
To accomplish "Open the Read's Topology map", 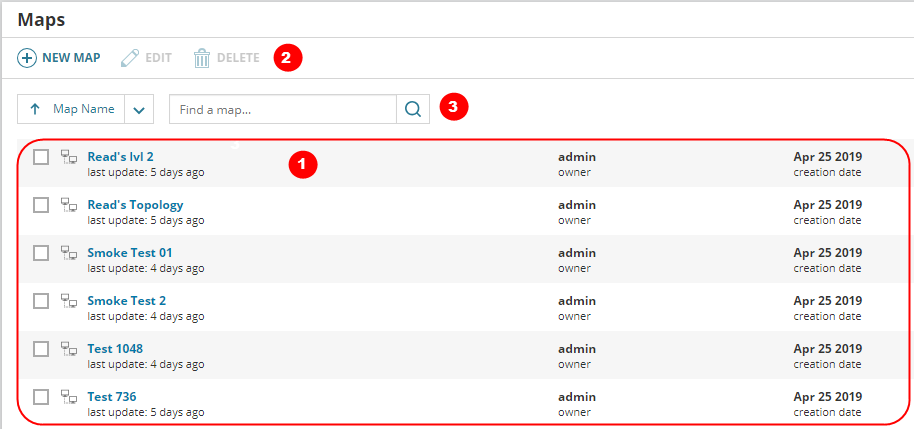I will point(135,205).
